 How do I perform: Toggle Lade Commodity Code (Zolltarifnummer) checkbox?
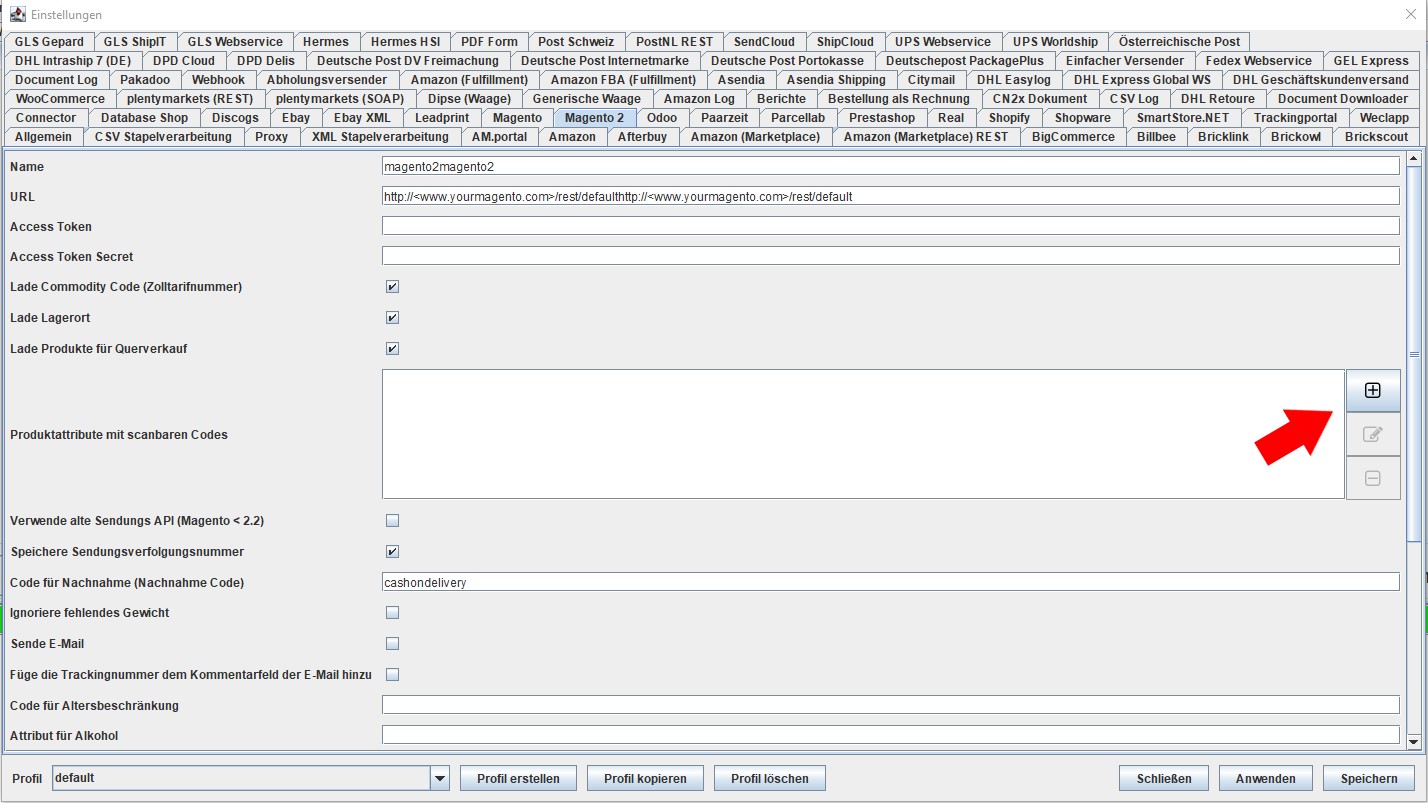(x=392, y=287)
